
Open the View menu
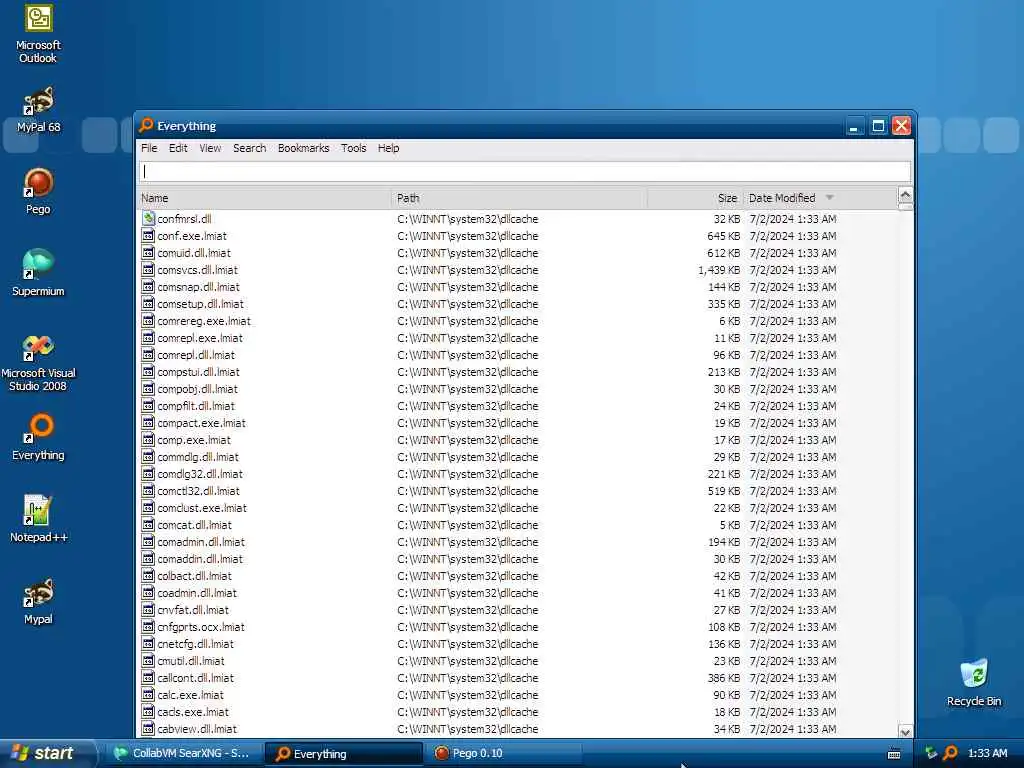210,148
